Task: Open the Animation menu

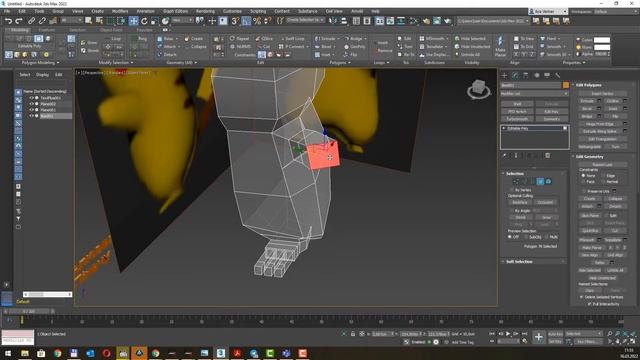Action: 145,11
